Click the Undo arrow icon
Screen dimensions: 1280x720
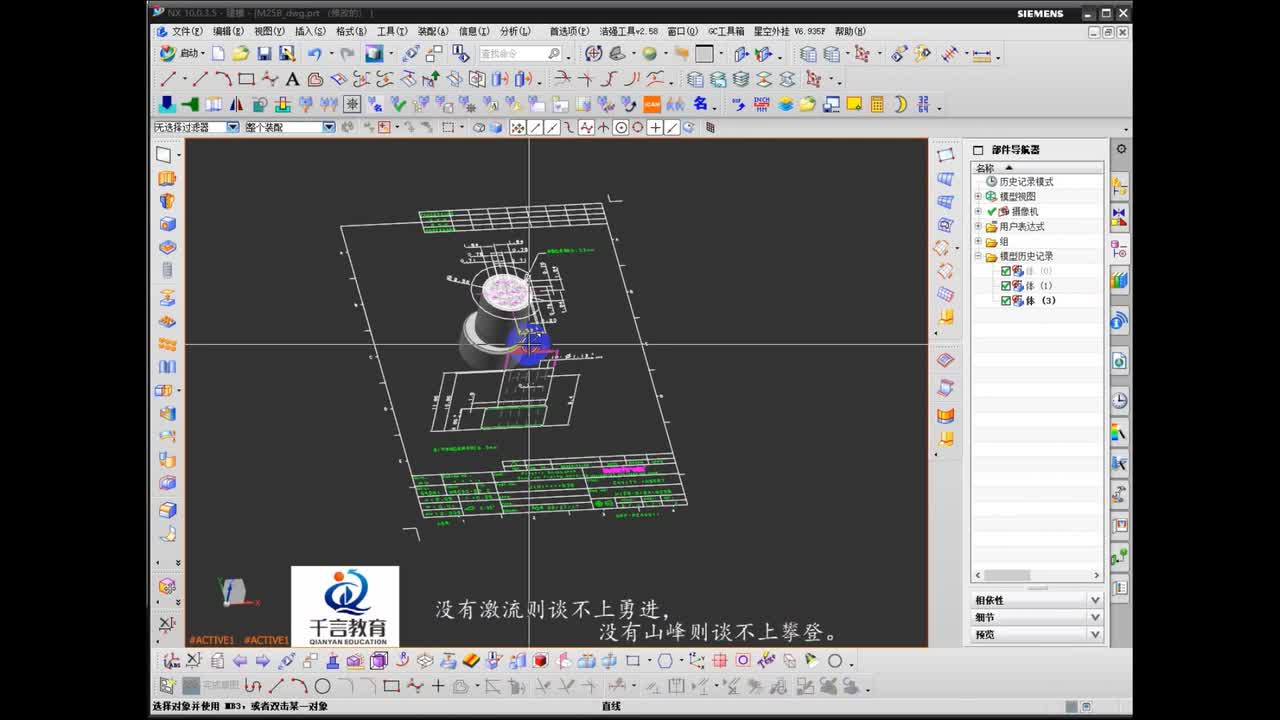click(x=315, y=54)
